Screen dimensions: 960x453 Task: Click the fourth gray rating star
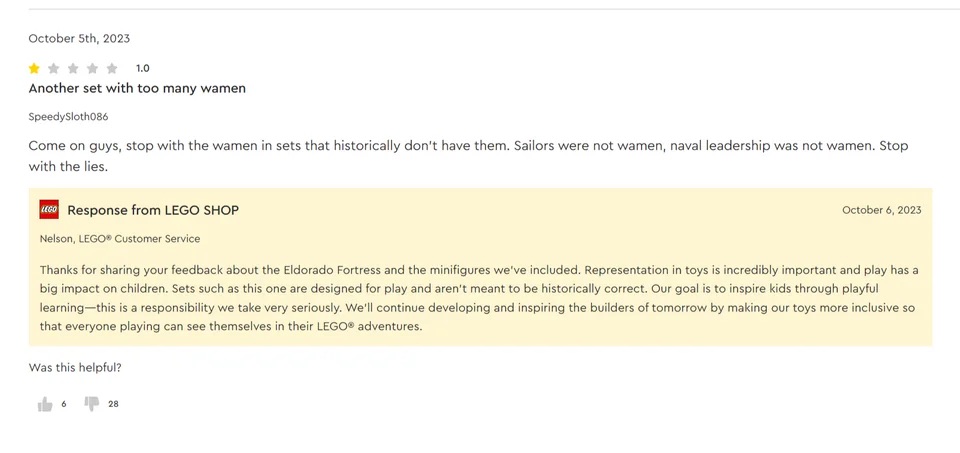93,68
